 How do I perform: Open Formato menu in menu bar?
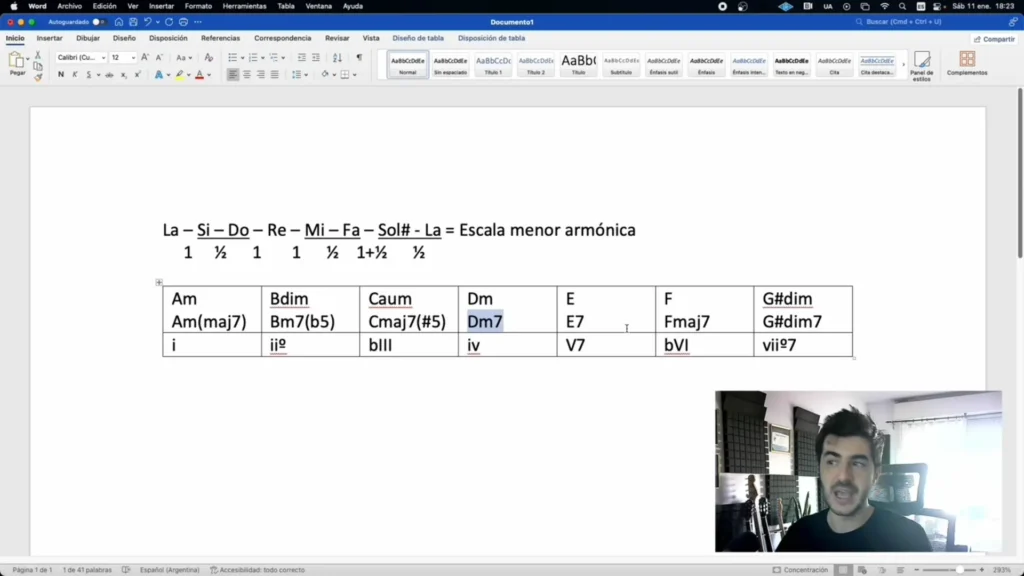199,7
